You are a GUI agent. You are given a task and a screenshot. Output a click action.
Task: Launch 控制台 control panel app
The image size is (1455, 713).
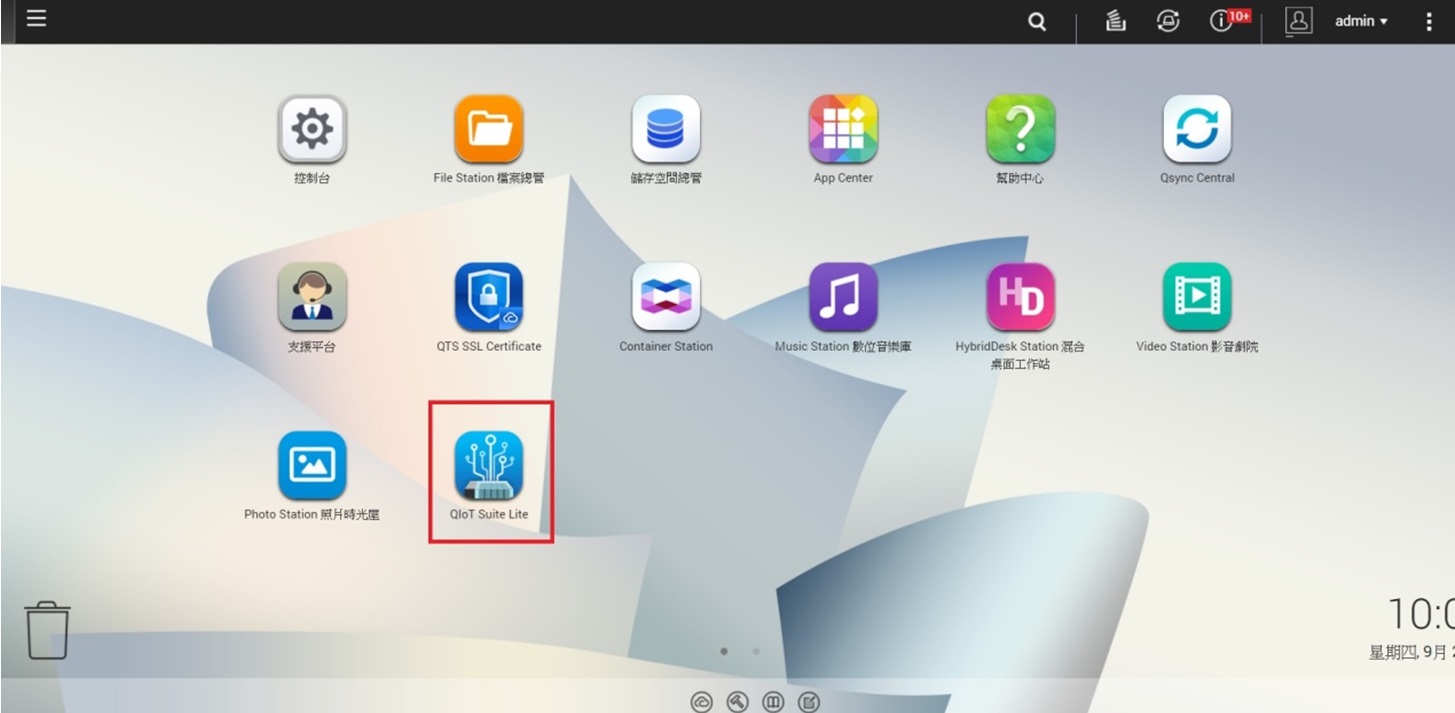312,129
